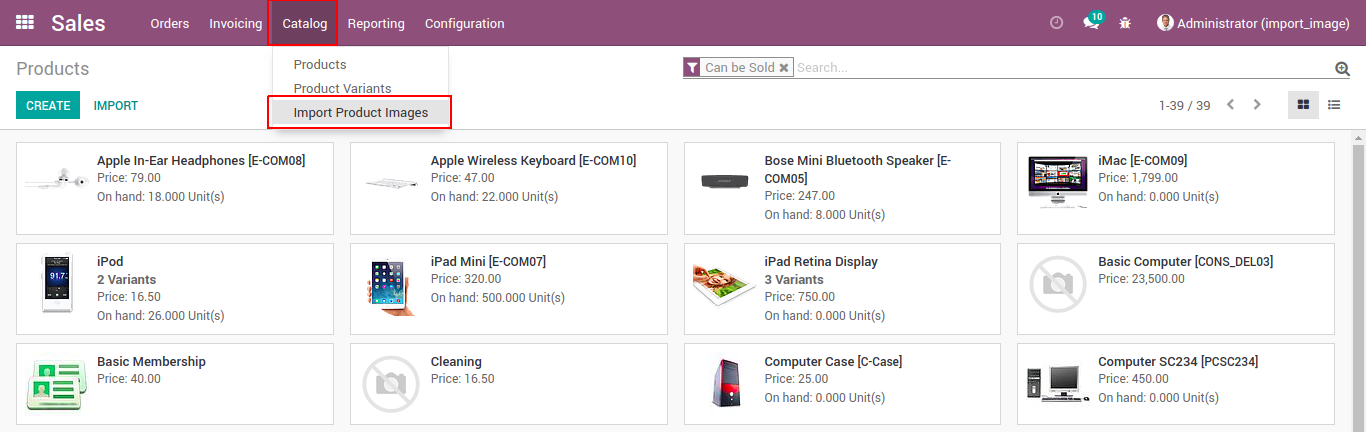Open the Orders menu
This screenshot has width=1366, height=432.
(x=170, y=23)
